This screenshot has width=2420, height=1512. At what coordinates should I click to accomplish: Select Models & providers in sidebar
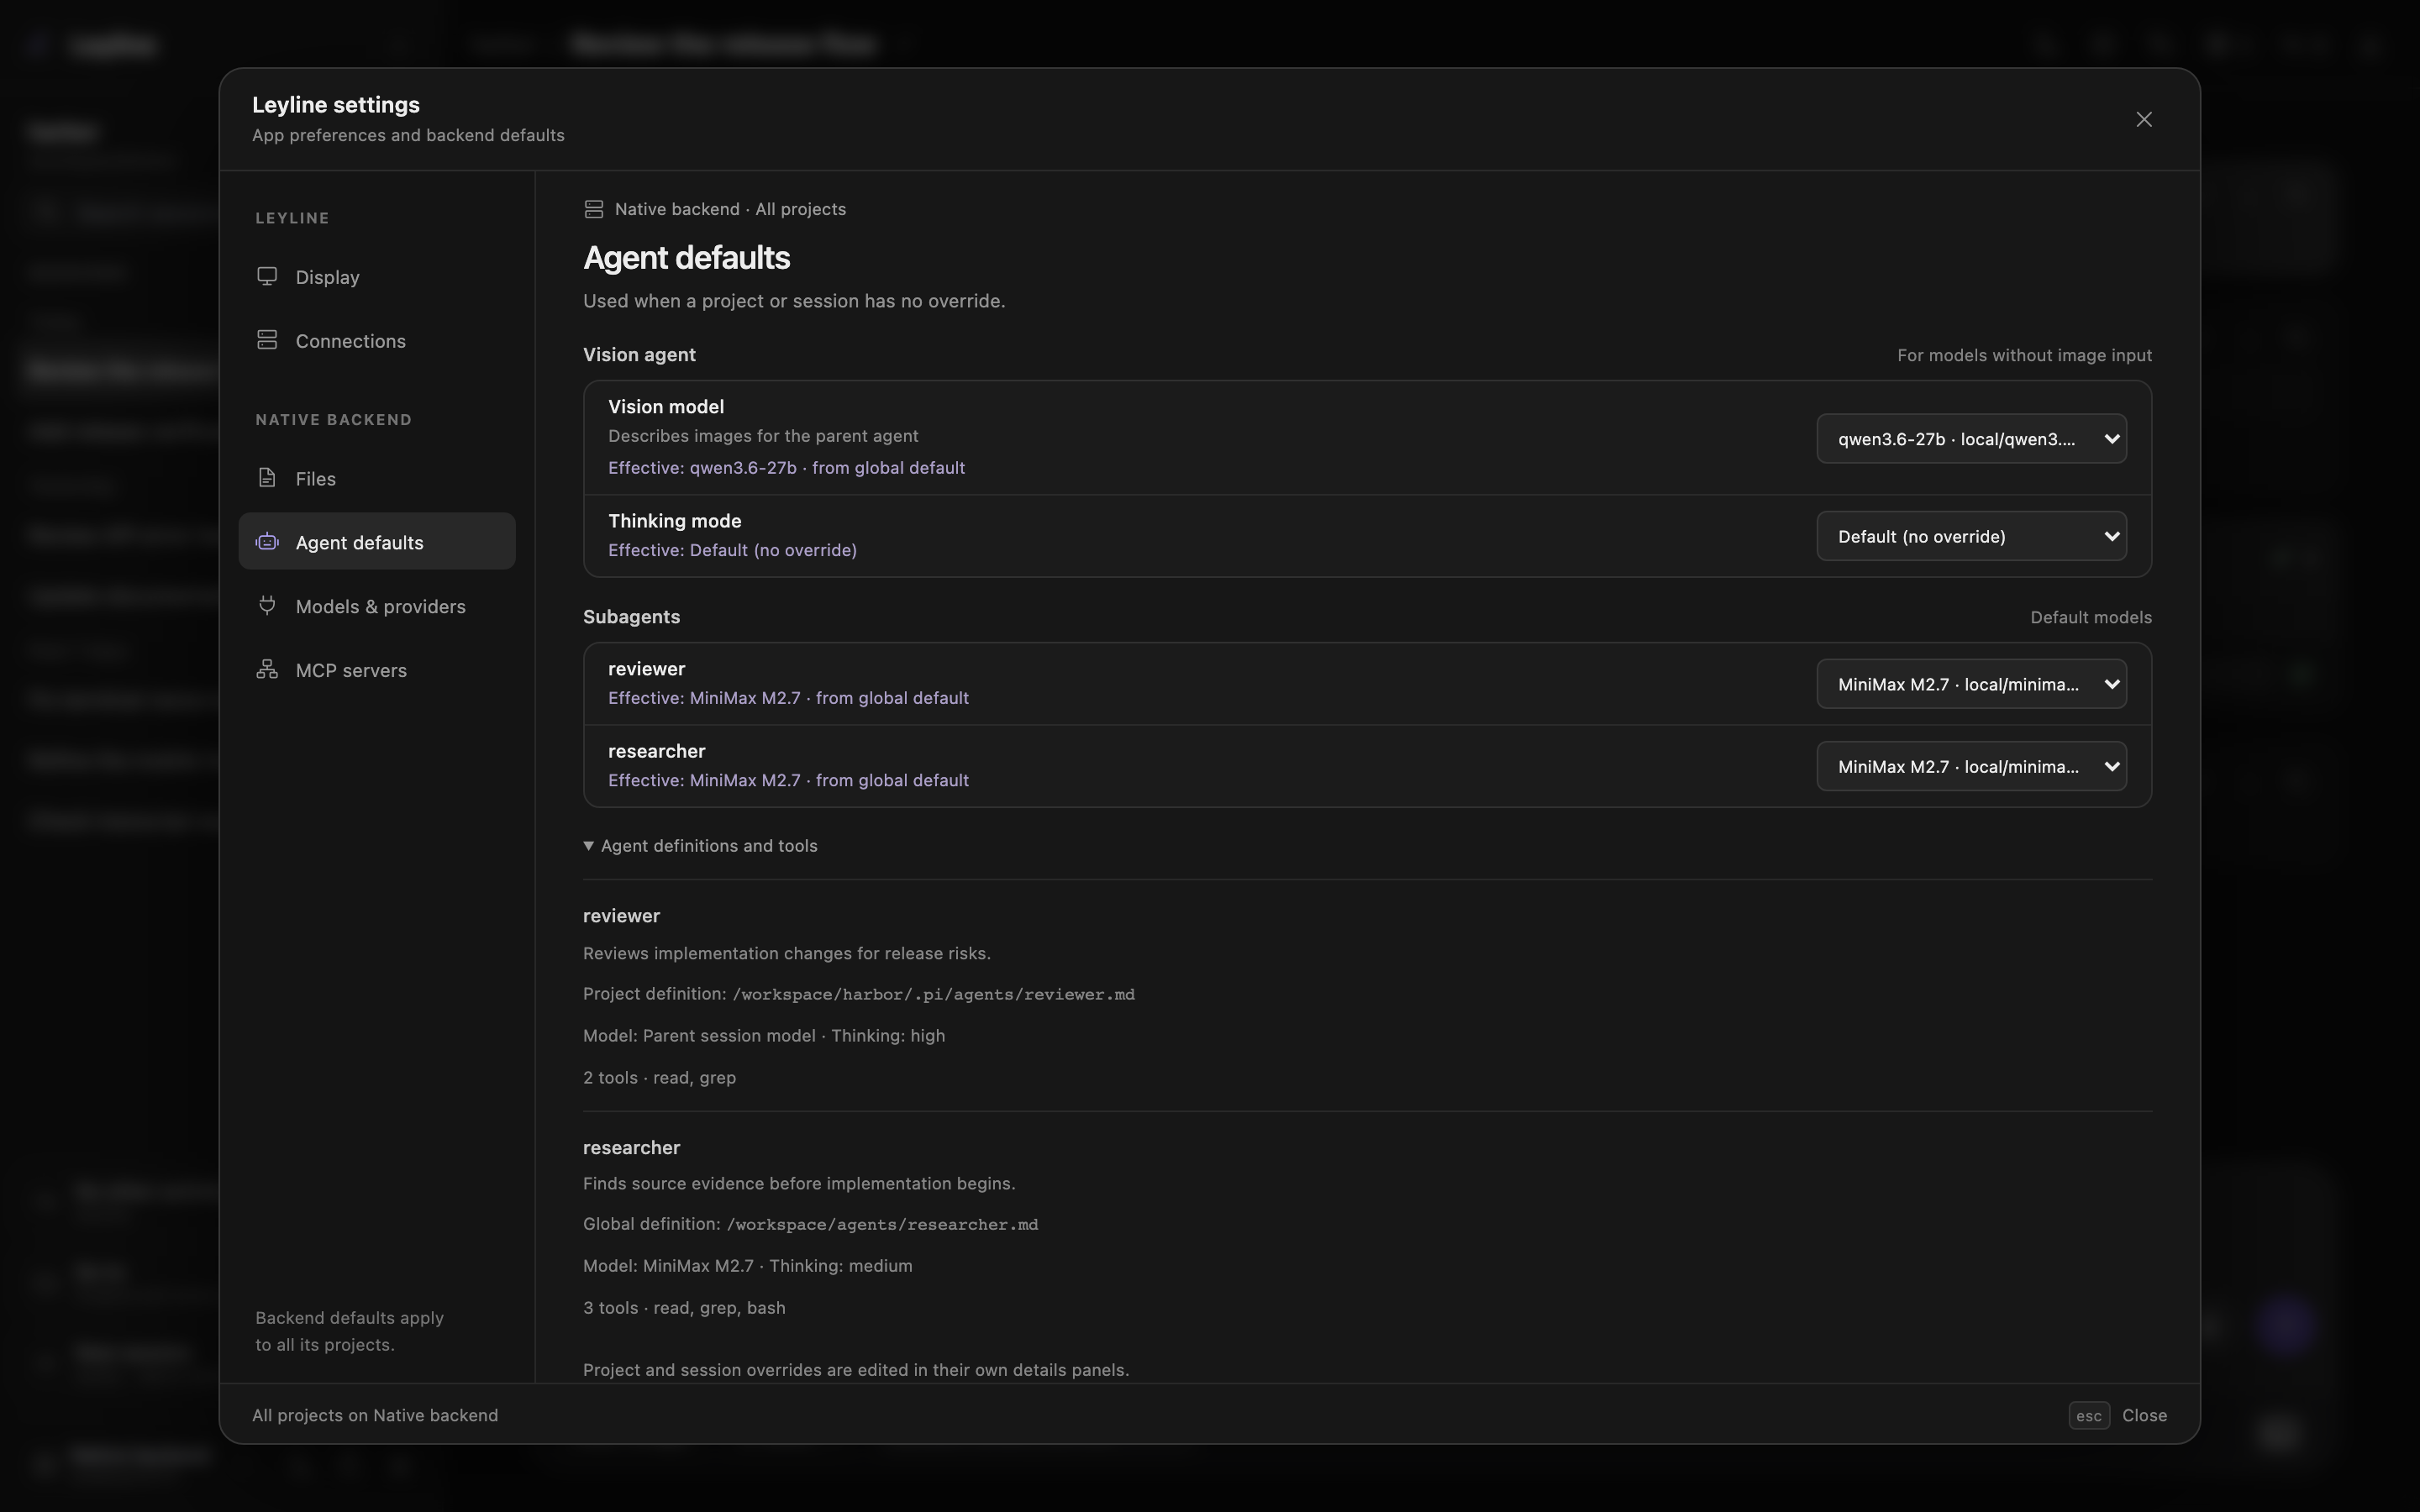tap(377, 606)
